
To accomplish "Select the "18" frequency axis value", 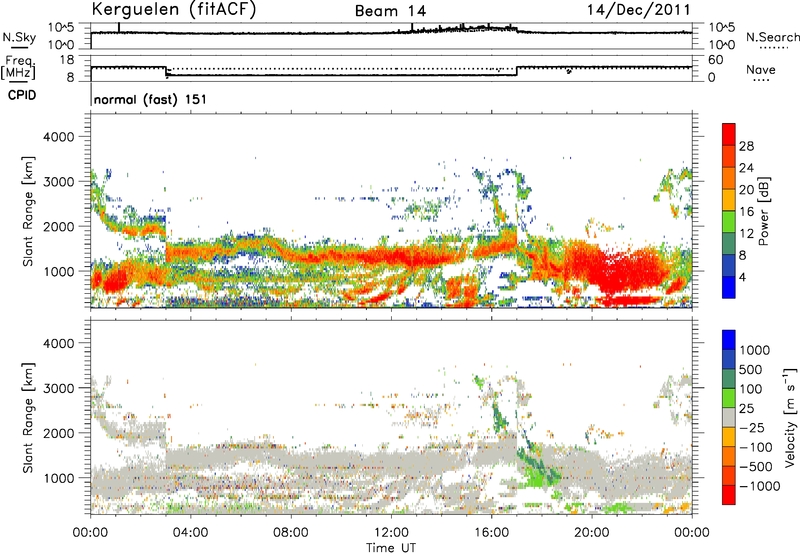I will tap(67, 60).
